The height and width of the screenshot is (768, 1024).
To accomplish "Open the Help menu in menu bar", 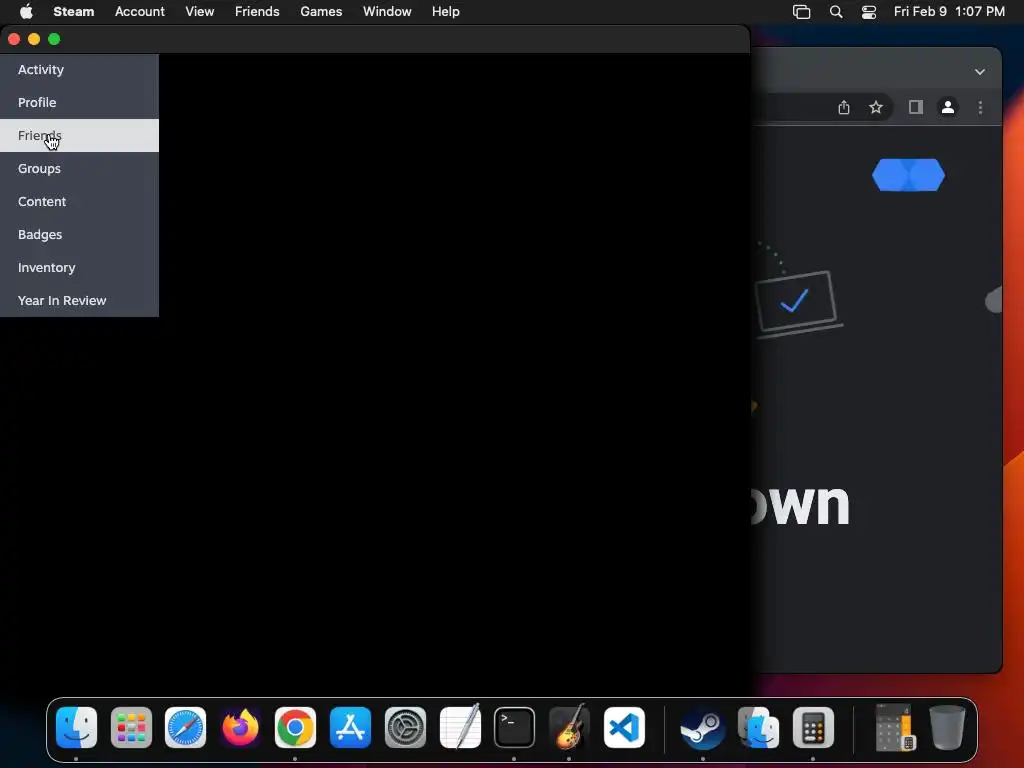I will tap(445, 11).
